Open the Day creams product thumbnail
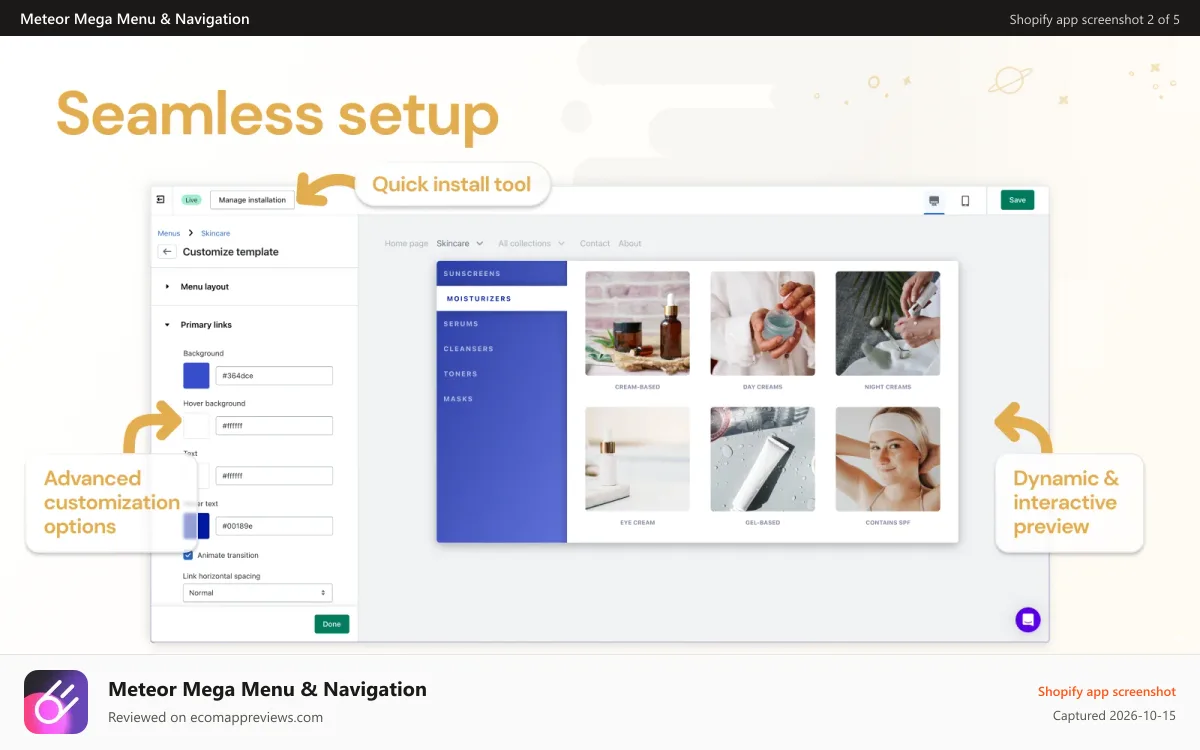The height and width of the screenshot is (750, 1200). coord(763,323)
